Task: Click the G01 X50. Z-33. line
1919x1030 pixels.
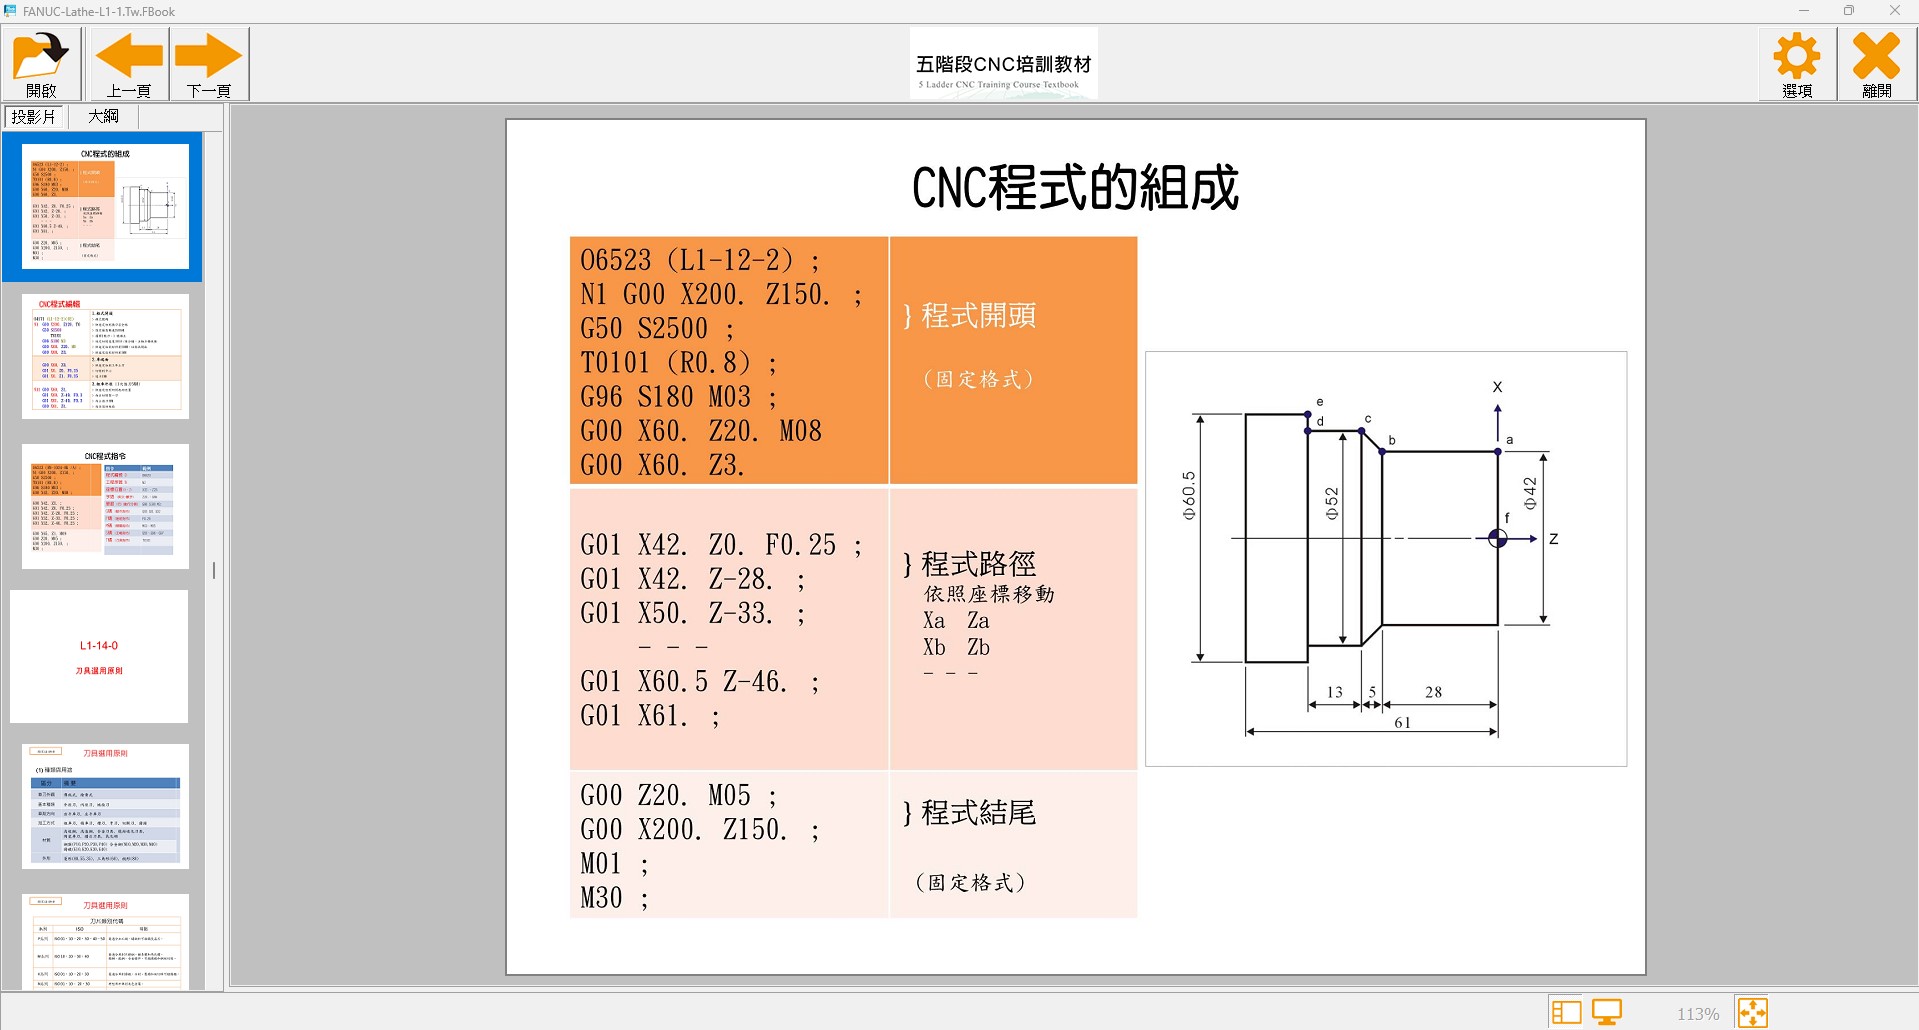Action: tap(693, 613)
